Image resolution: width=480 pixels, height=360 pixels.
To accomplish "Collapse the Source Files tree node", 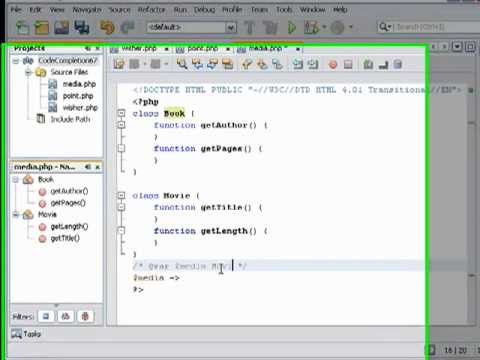I will click(29, 72).
